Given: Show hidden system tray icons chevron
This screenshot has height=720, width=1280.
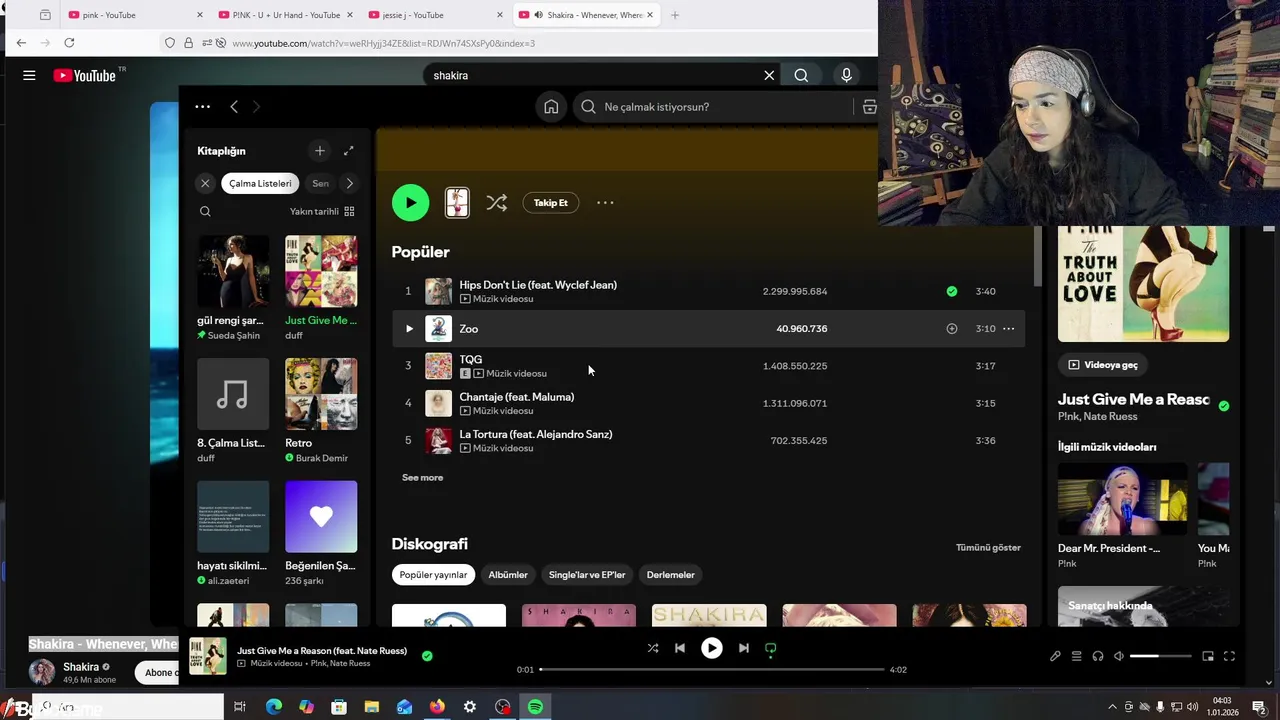Looking at the screenshot, I should pyautogui.click(x=1112, y=707).
